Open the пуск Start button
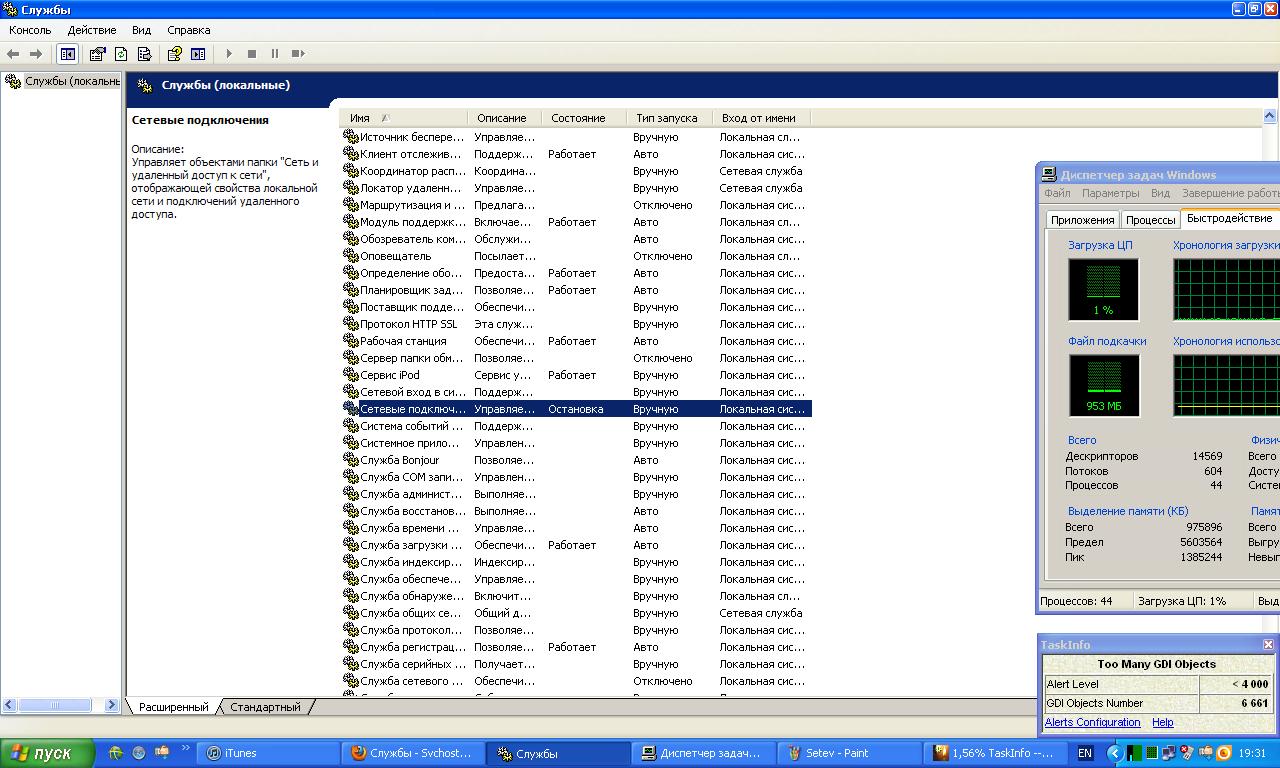The height and width of the screenshot is (768, 1280). point(47,753)
